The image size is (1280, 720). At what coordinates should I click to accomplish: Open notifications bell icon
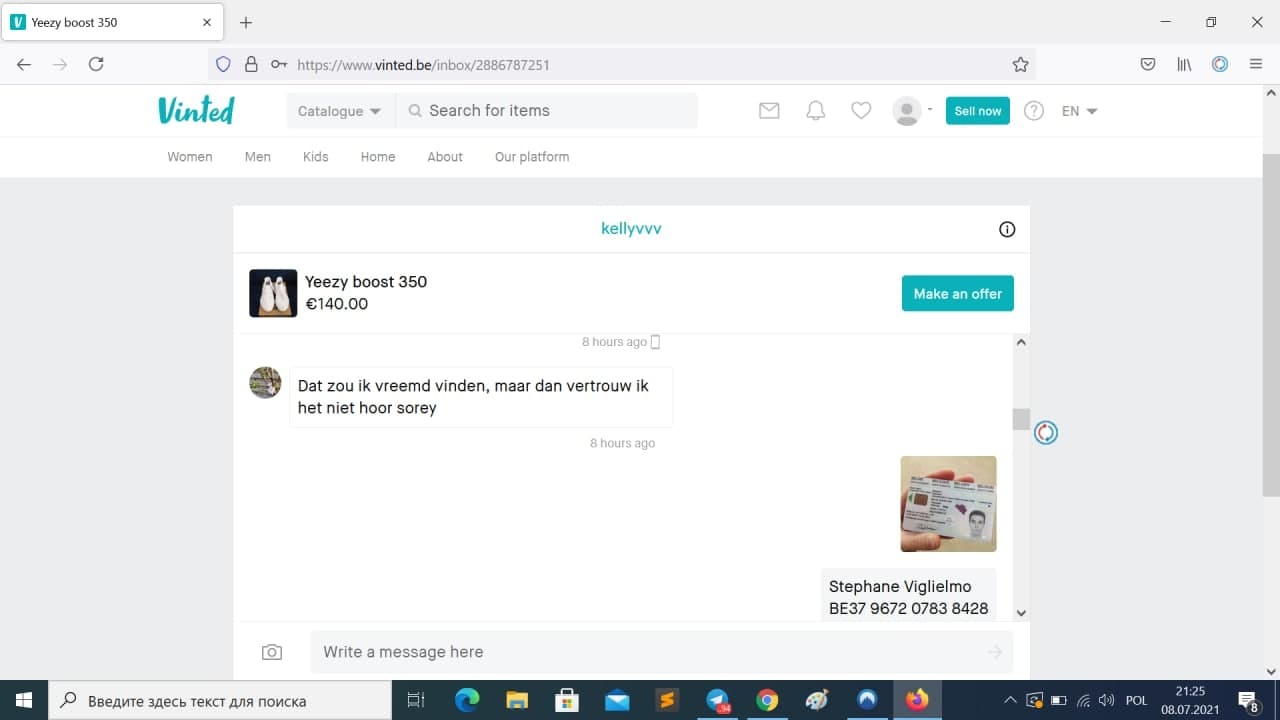tap(816, 111)
